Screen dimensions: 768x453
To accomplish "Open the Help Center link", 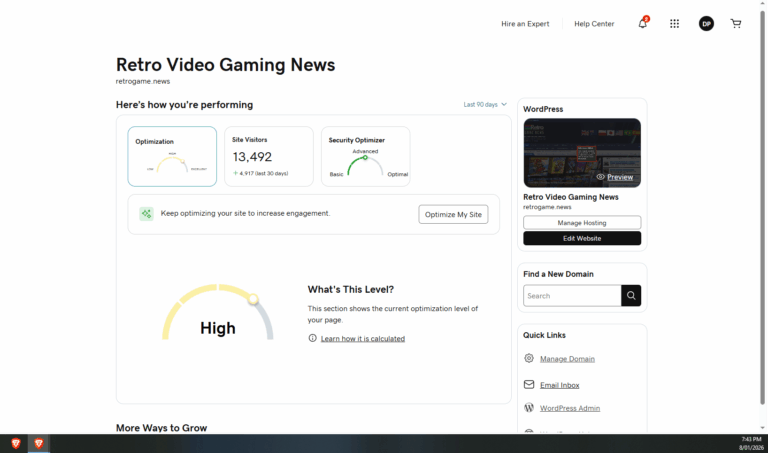I will coord(594,23).
